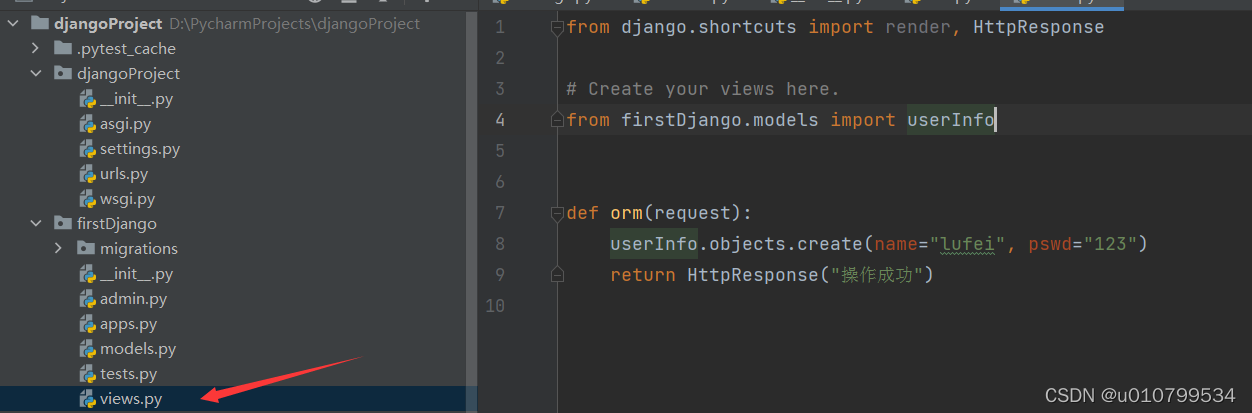Click the settings.py Python file icon
The width and height of the screenshot is (1252, 413).
88,149
